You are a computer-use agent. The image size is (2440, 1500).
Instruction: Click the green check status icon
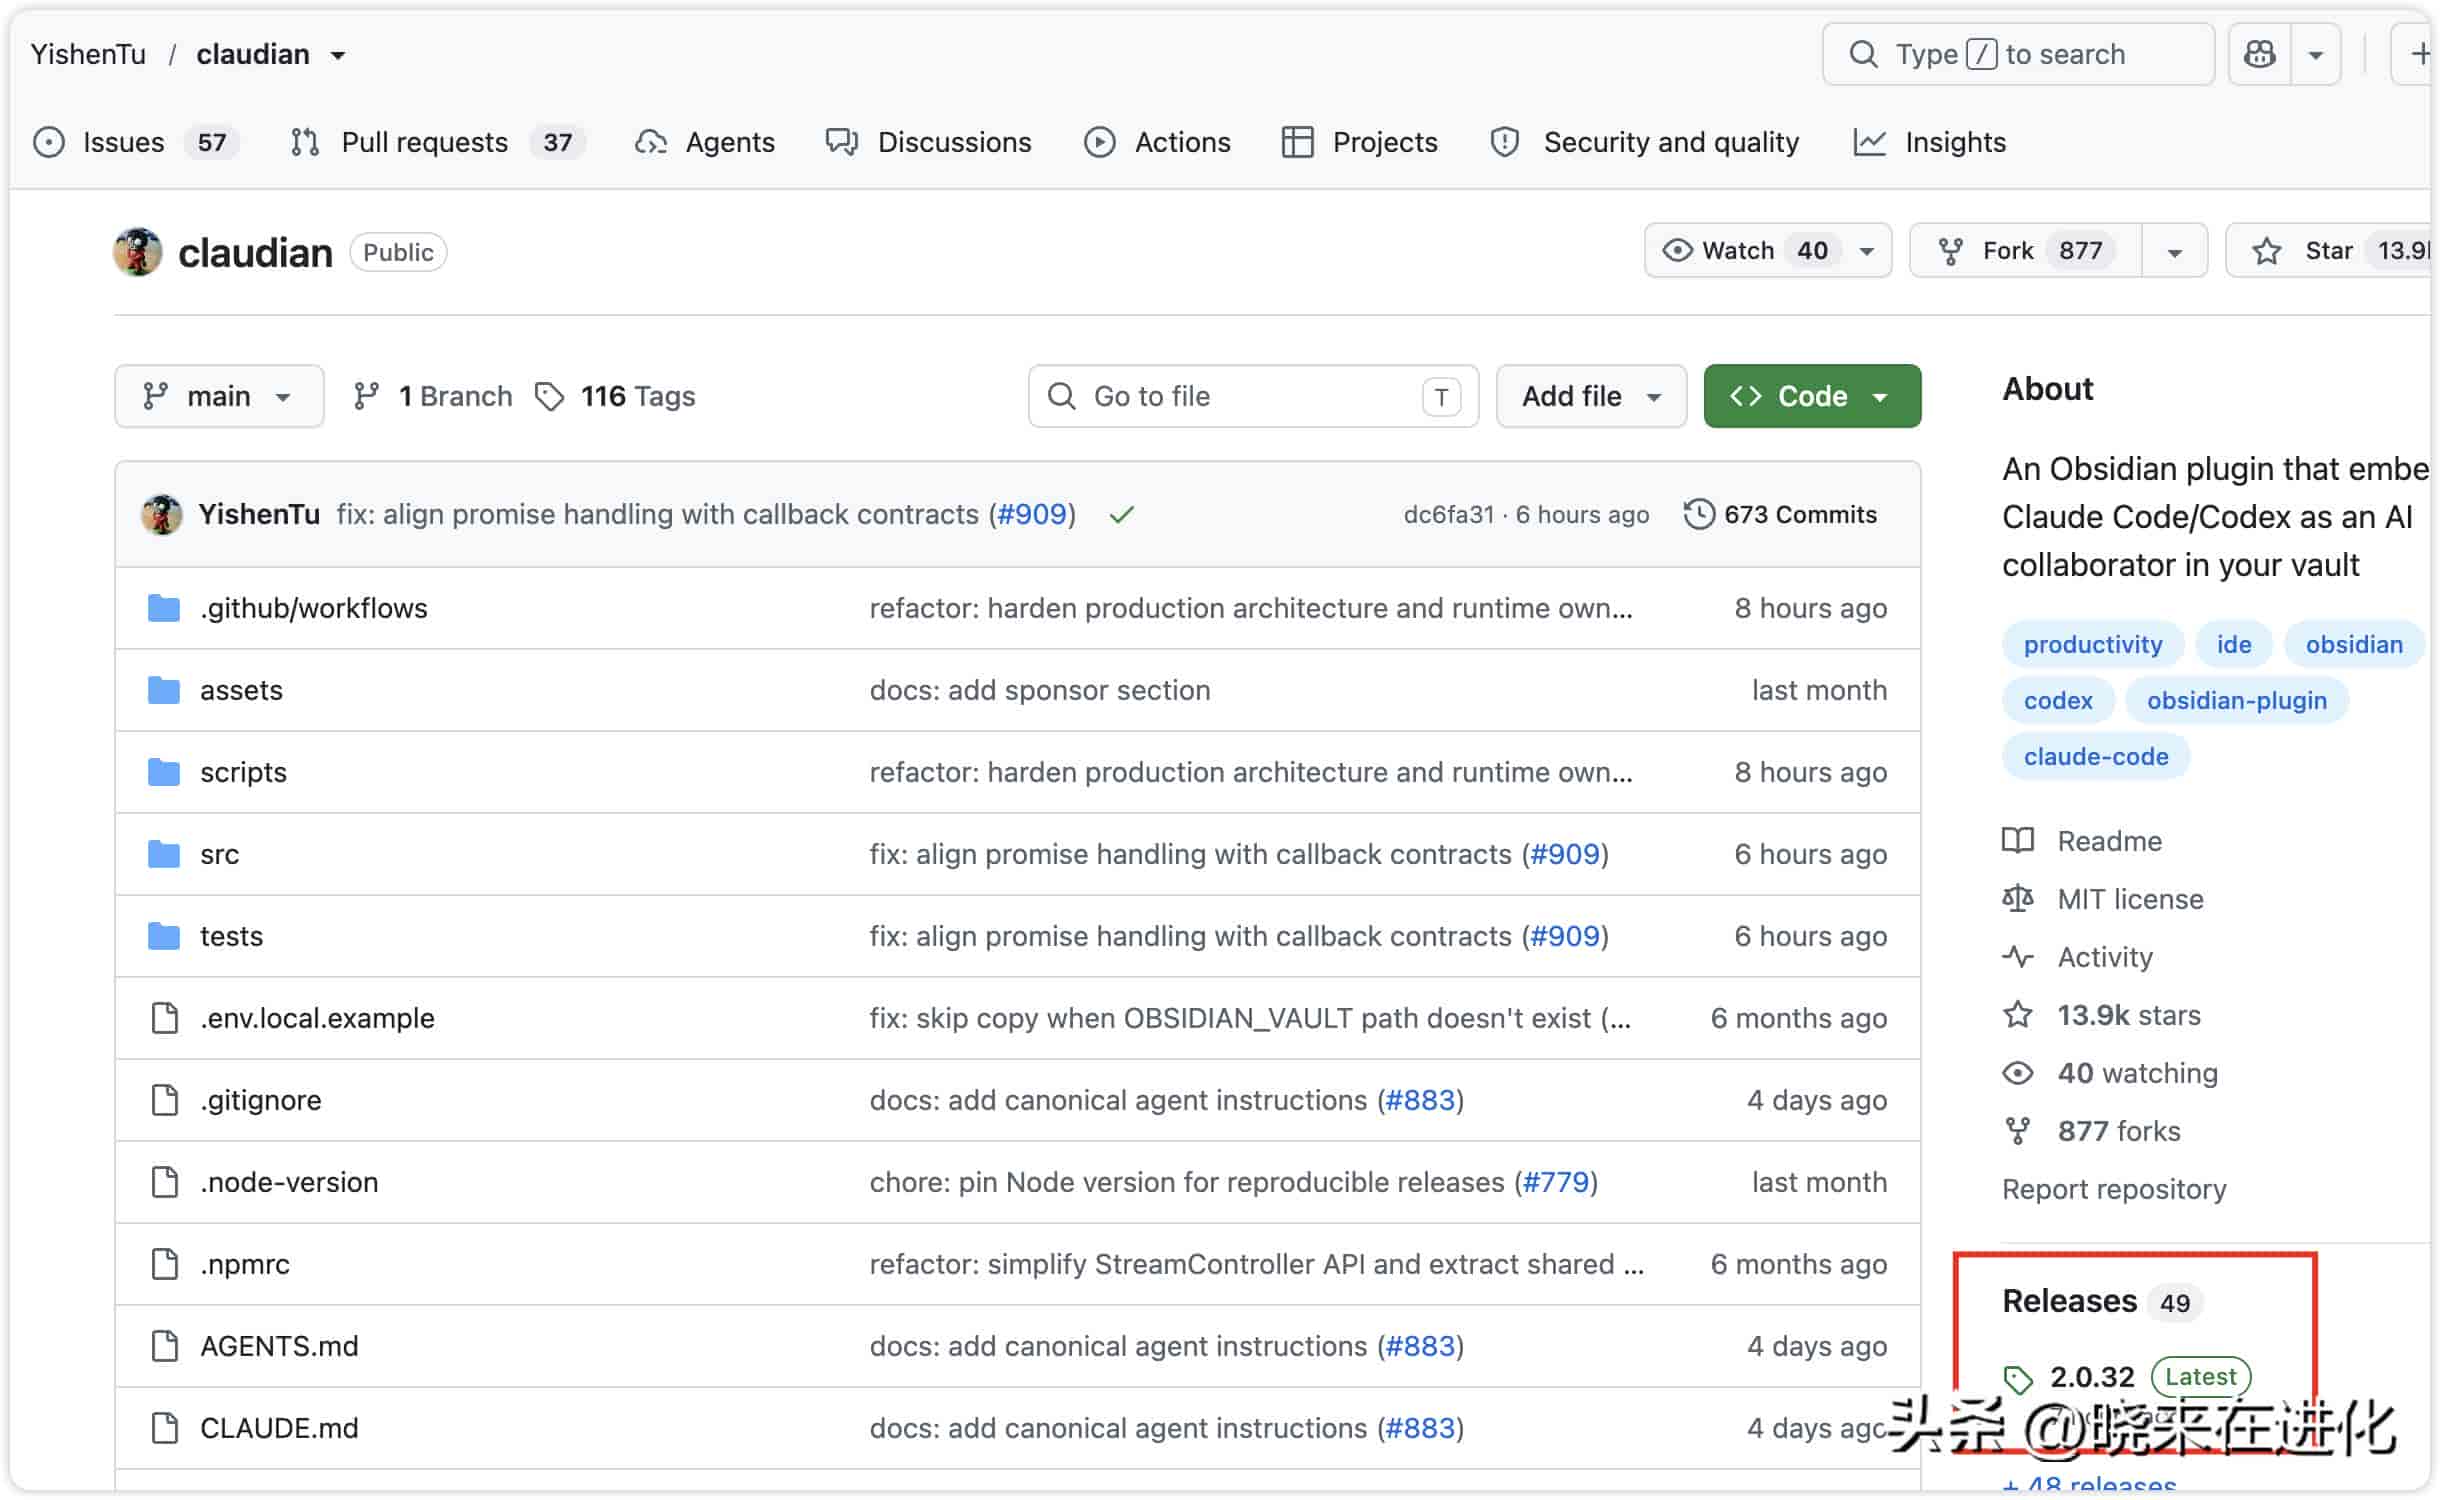[1121, 514]
